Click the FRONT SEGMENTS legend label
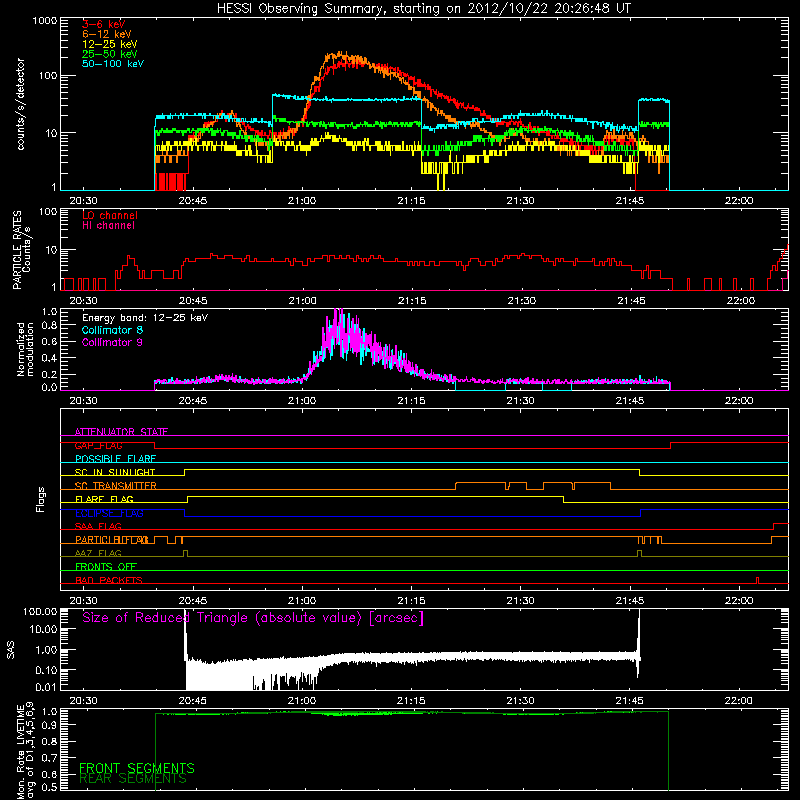The height and width of the screenshot is (800, 800). pos(137,768)
